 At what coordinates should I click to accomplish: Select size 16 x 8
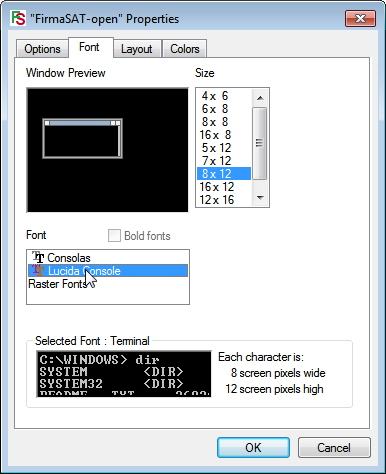pyautogui.click(x=224, y=135)
